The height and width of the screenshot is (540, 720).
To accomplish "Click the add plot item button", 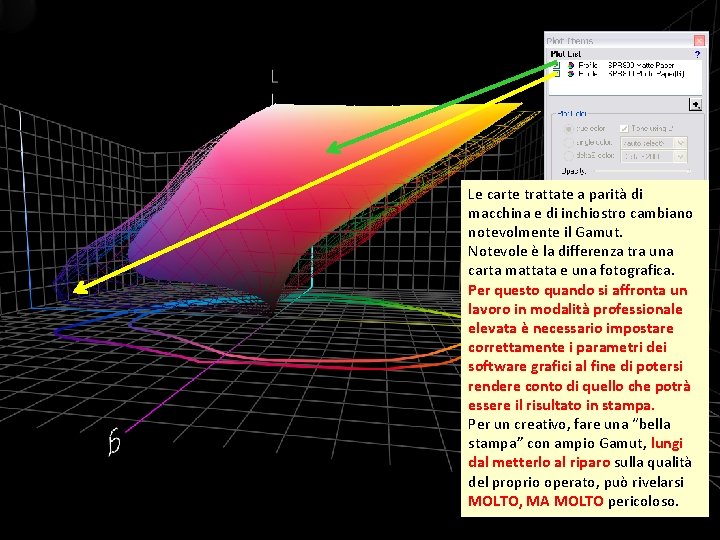I will tap(695, 104).
